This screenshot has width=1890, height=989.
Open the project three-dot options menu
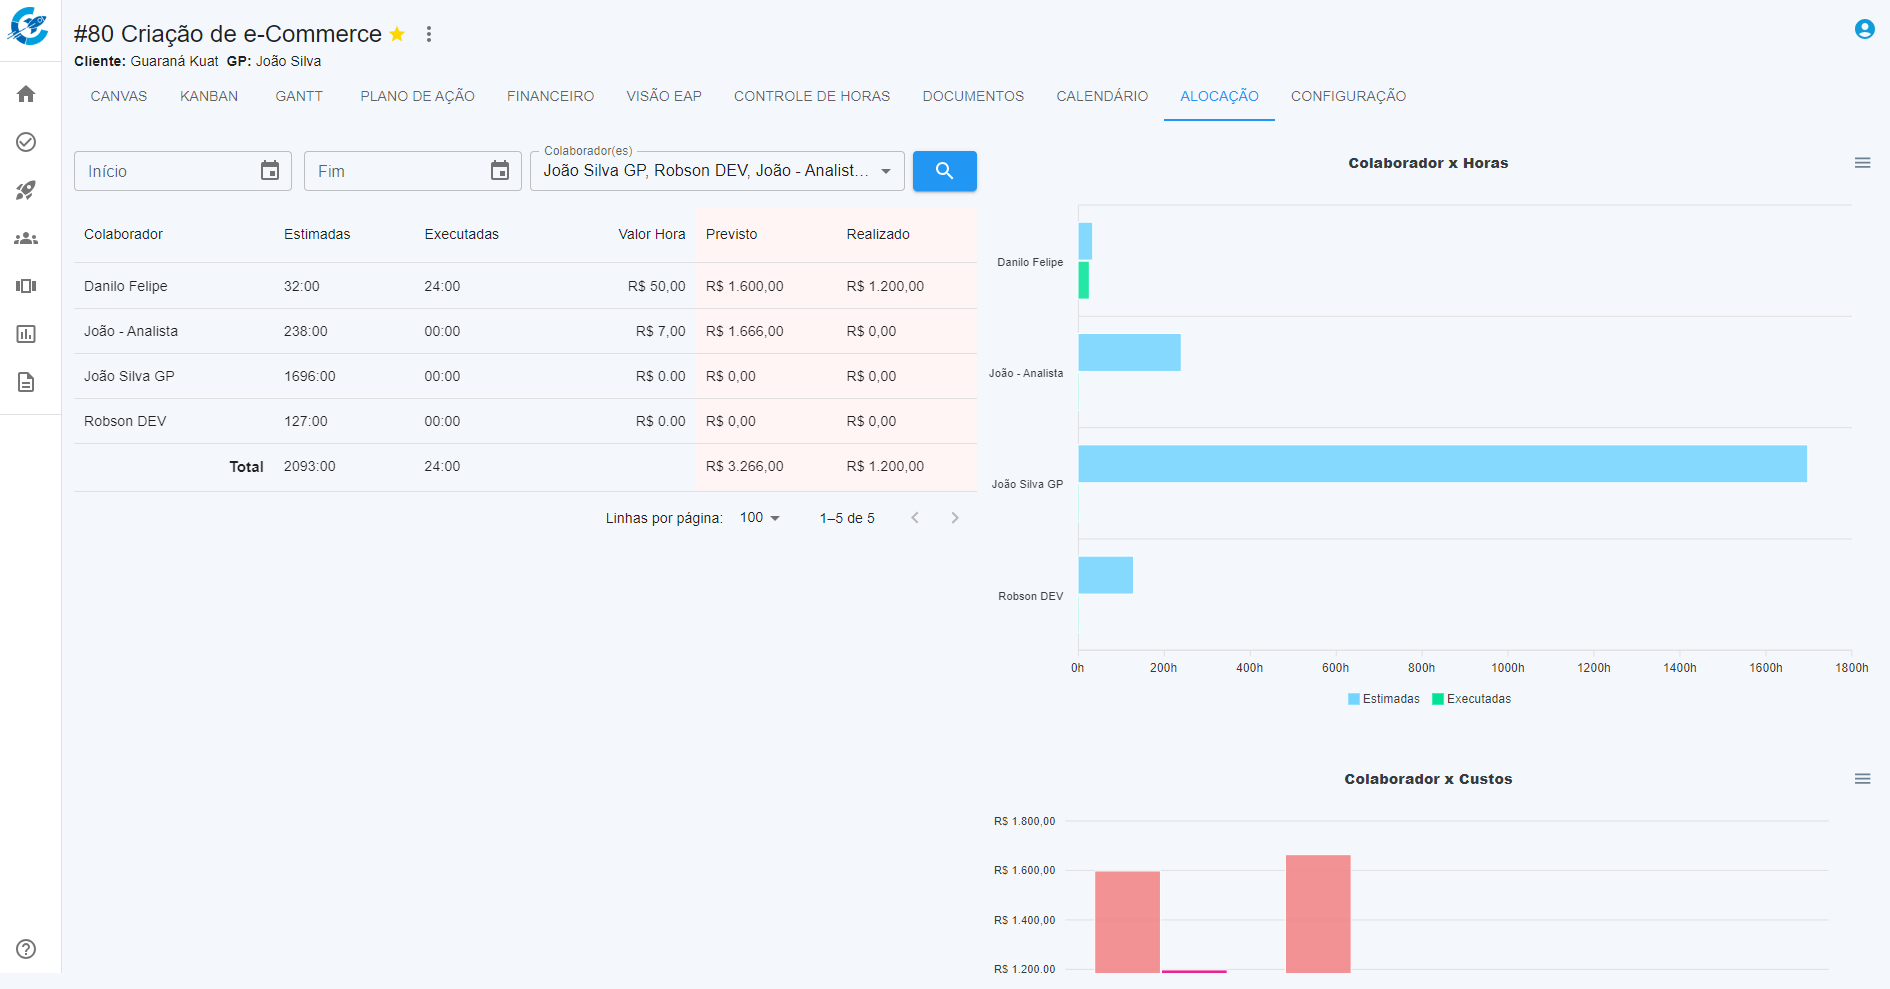tap(429, 34)
